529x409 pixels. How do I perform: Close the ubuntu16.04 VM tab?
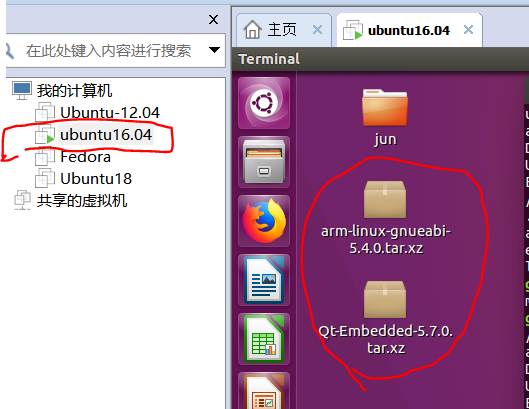click(x=468, y=30)
